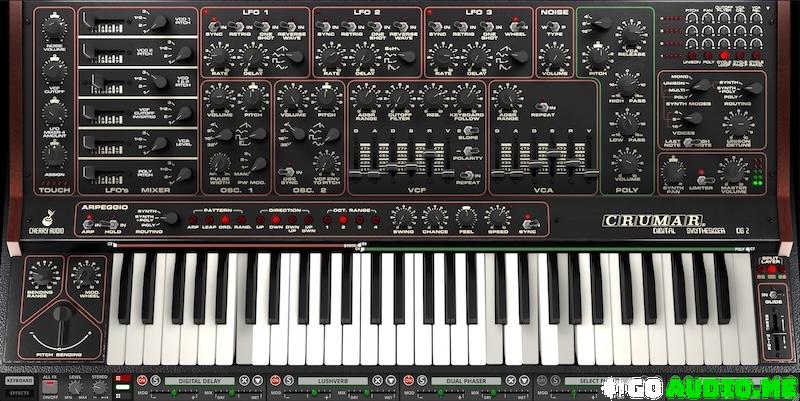This screenshot has height=401, width=800.
Task: Click the Dual Phaser power icon
Action: [x=421, y=381]
